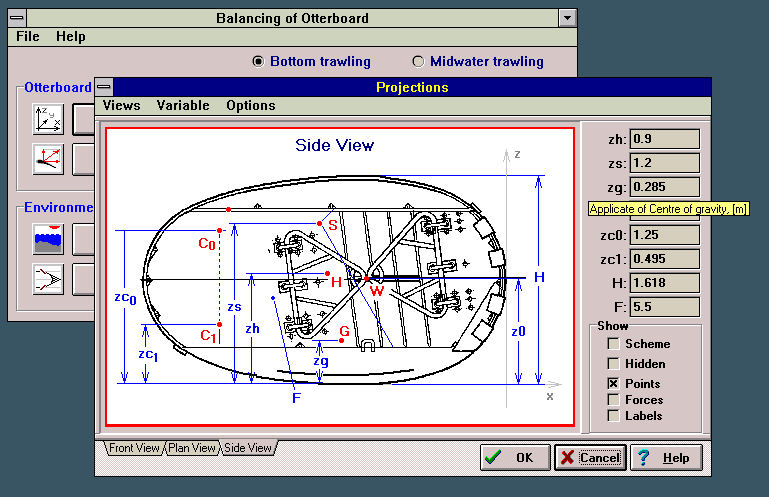
Task: Click the F value input field
Action: pos(665,307)
